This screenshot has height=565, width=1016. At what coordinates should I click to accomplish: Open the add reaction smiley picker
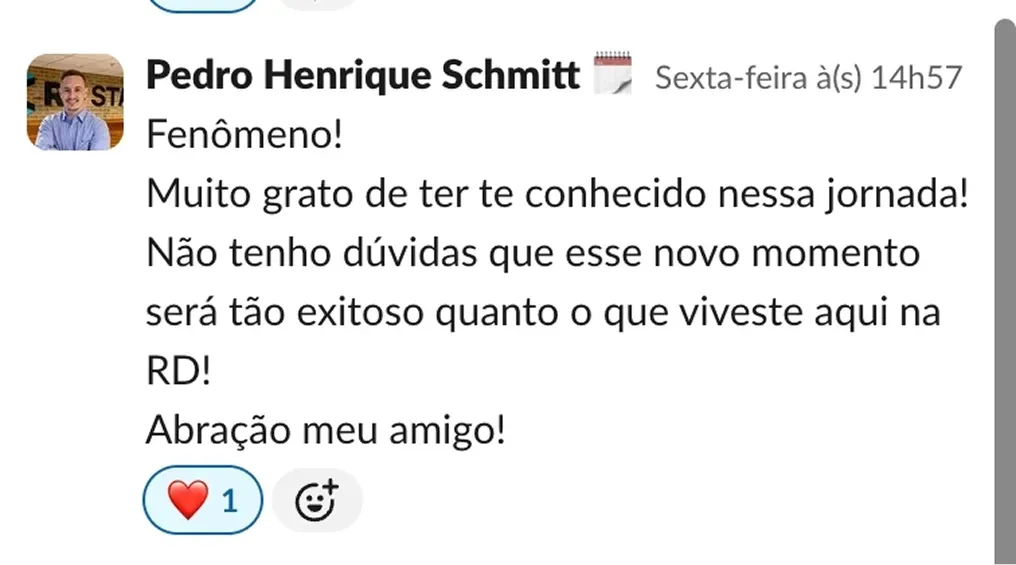(x=317, y=500)
